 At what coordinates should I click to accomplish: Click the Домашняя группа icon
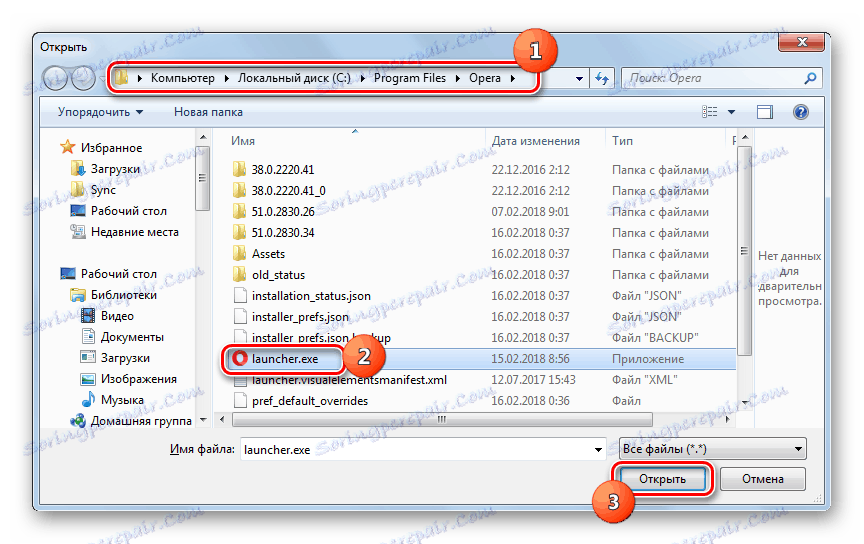pos(78,421)
